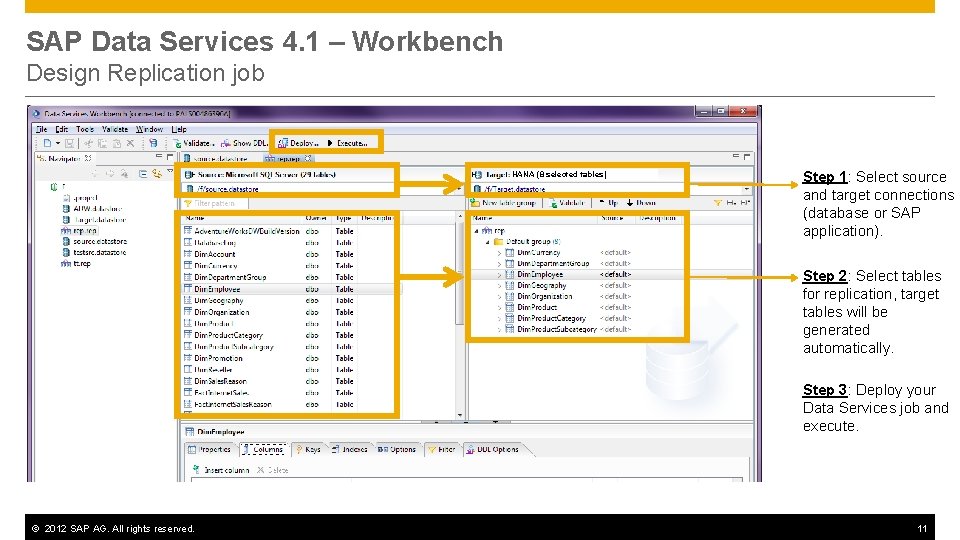Open the New file dropdown arrow

tap(58, 143)
